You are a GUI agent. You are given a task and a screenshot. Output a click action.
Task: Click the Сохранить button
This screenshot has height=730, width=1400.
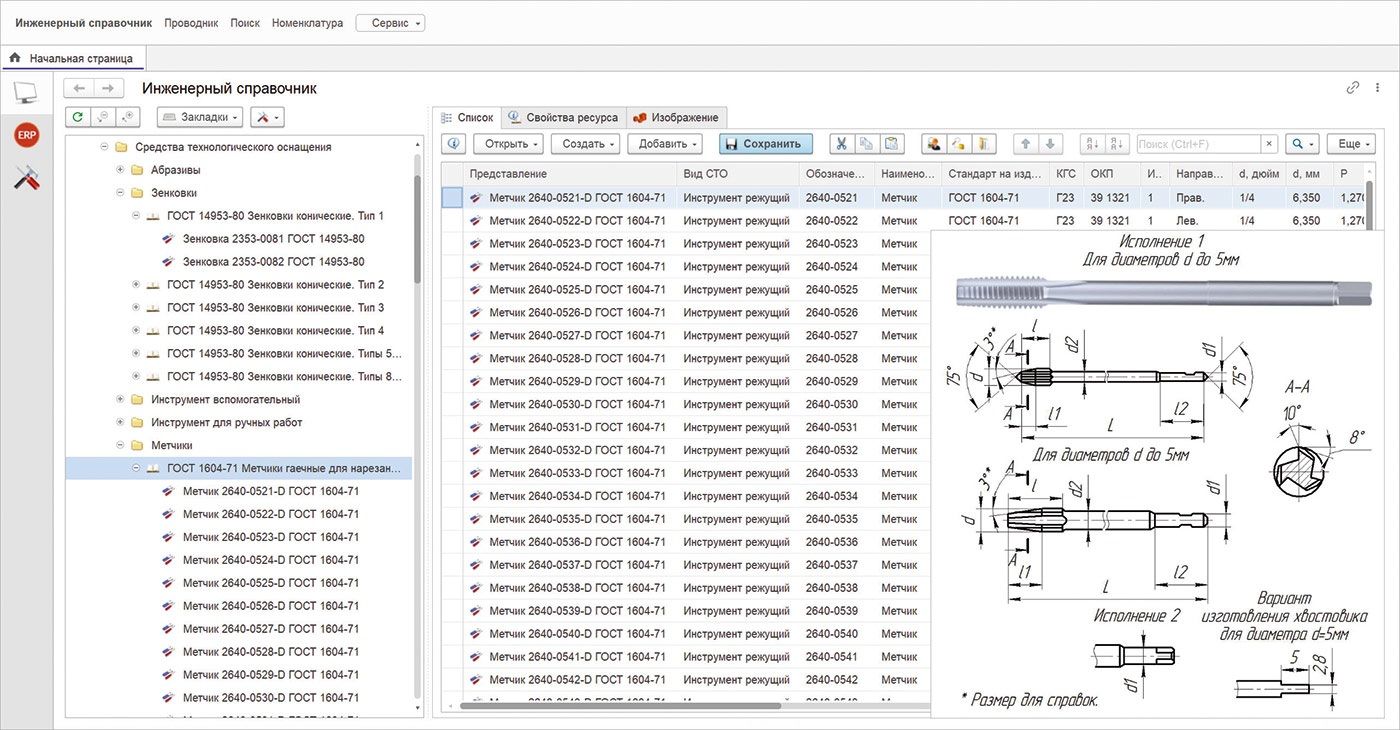tap(766, 144)
